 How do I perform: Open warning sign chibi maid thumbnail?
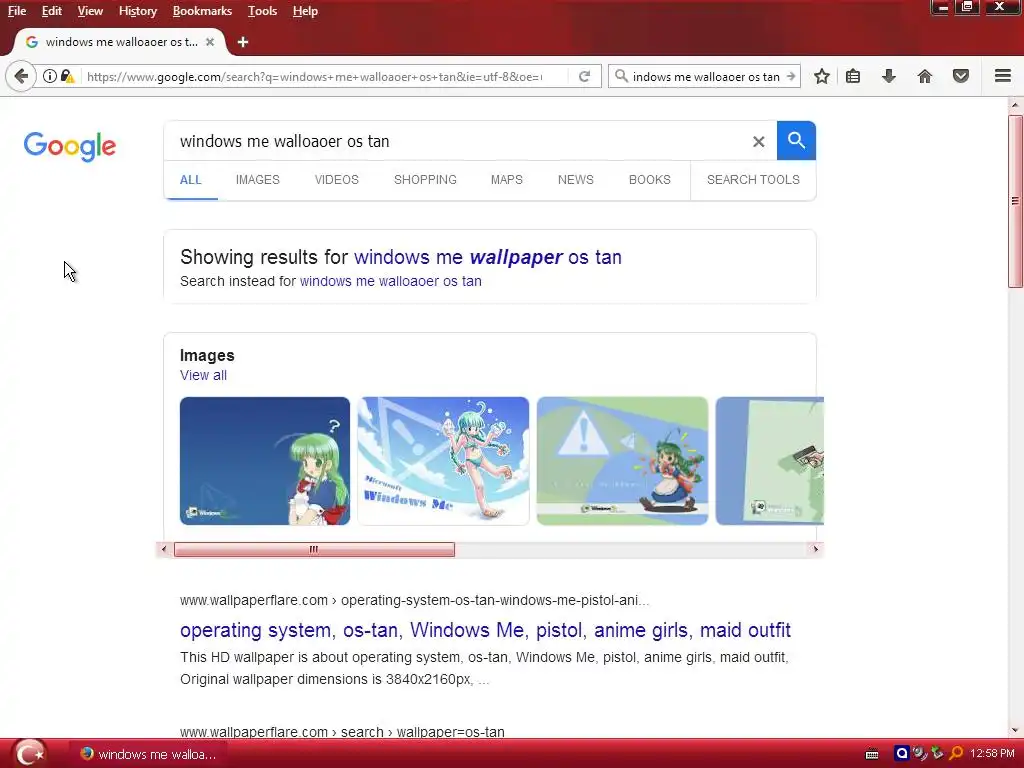(x=622, y=461)
